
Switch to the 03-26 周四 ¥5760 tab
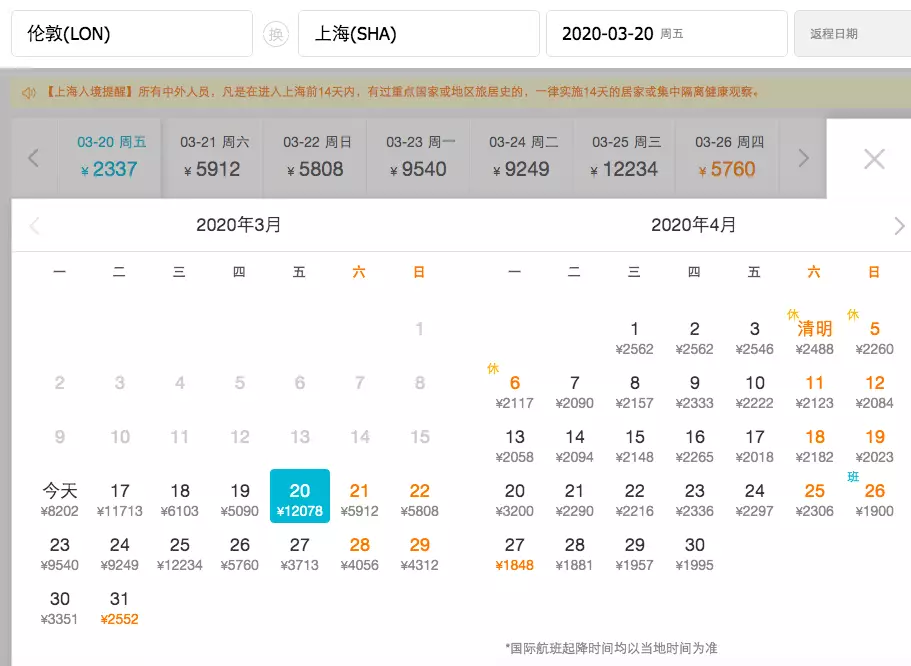pos(726,157)
